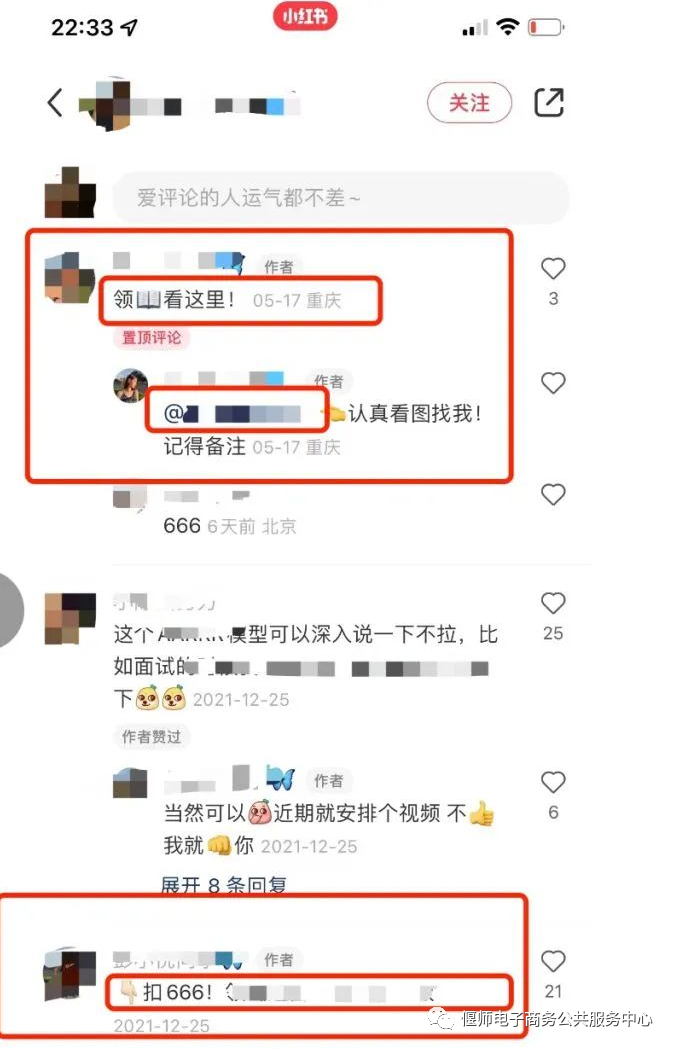This screenshot has width=674, height=1049.
Task: Tap the avatar next to the comment field
Action: click(70, 193)
